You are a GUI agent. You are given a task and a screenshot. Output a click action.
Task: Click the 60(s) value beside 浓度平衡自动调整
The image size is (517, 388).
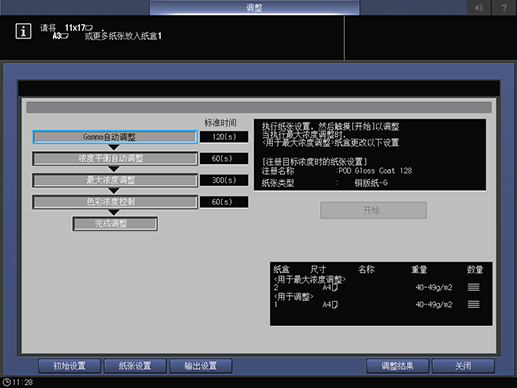point(224,158)
